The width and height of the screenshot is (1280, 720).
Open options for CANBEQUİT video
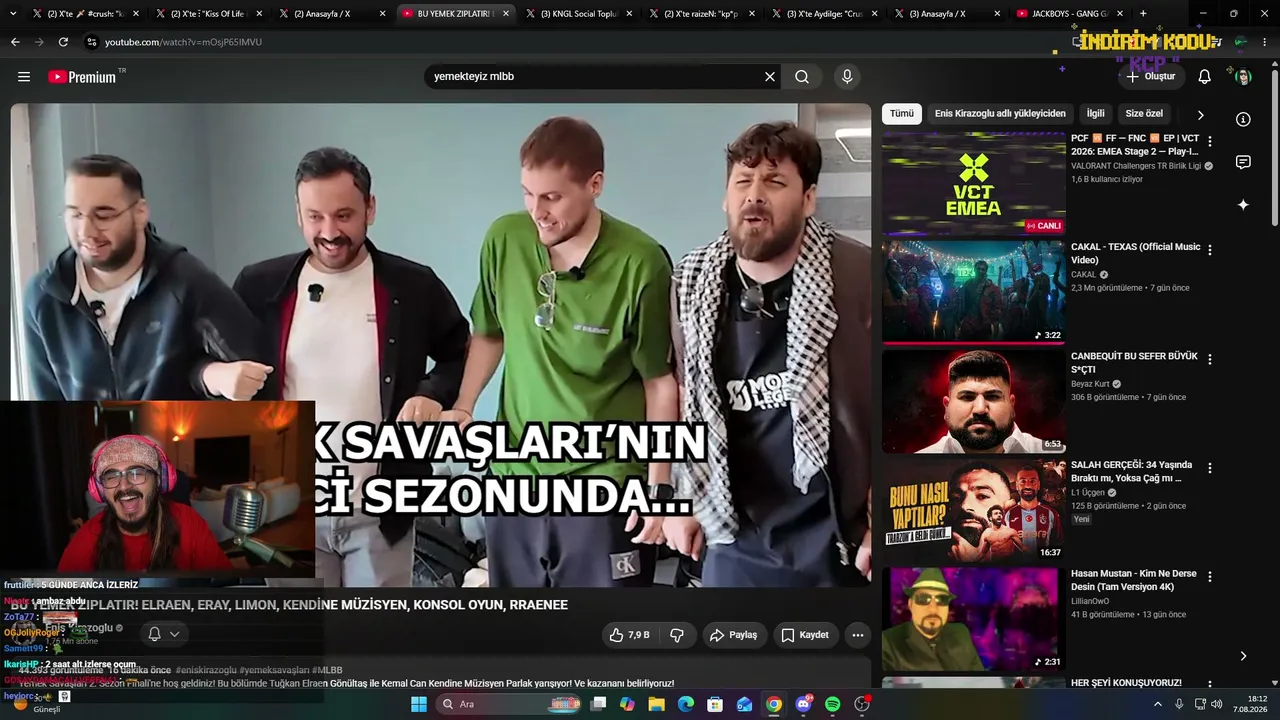point(1210,359)
